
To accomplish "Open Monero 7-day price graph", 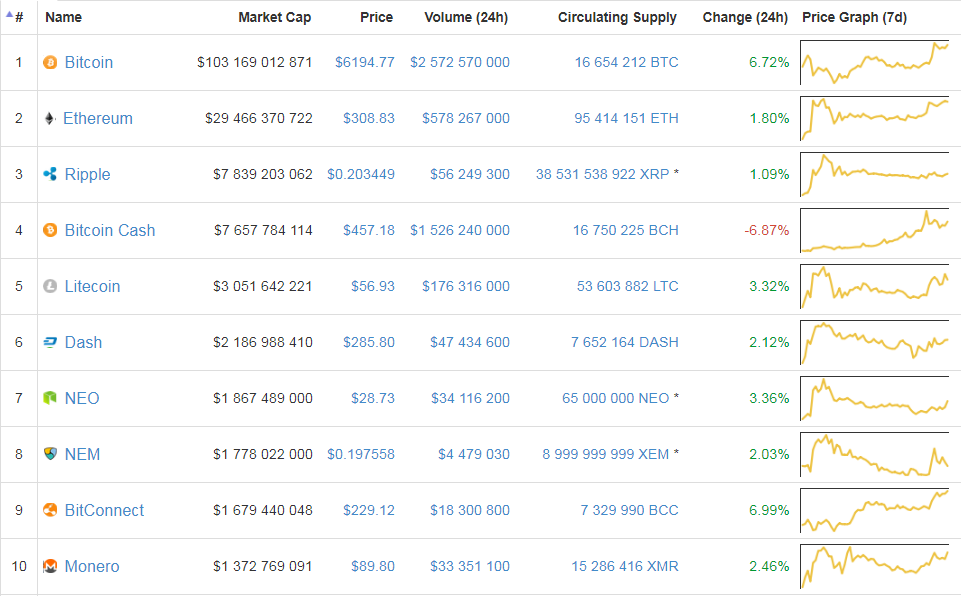I will click(875, 567).
